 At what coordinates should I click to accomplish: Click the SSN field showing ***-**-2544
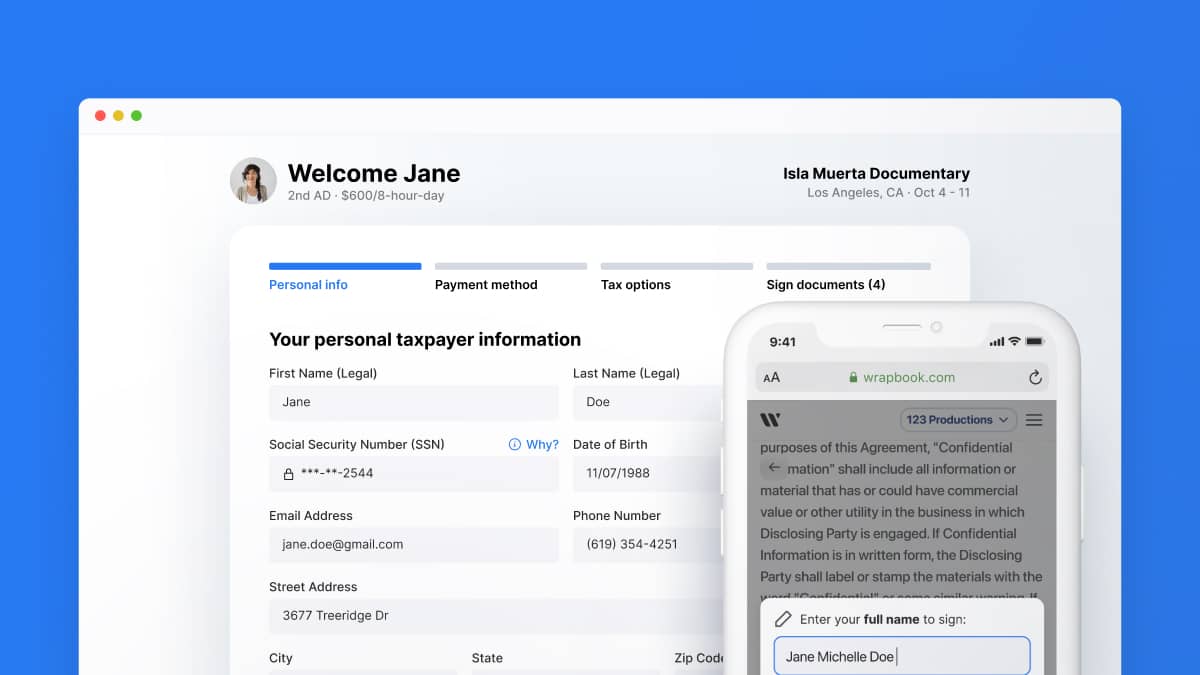(414, 473)
